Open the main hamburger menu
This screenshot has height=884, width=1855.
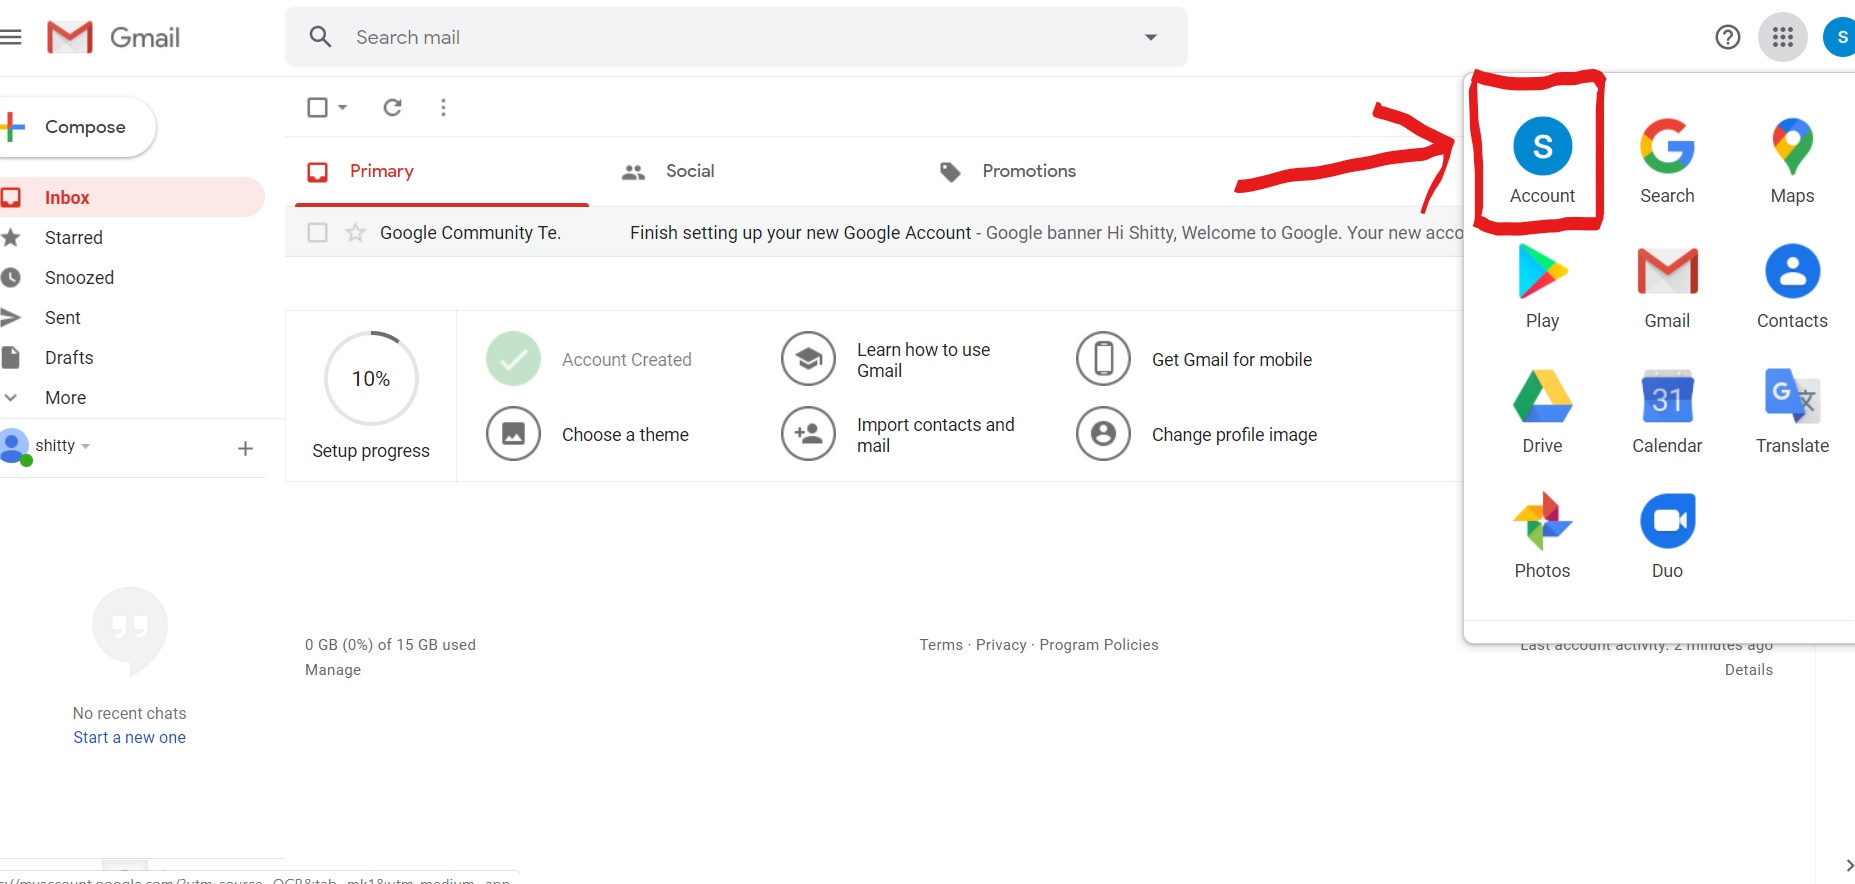pos(10,38)
